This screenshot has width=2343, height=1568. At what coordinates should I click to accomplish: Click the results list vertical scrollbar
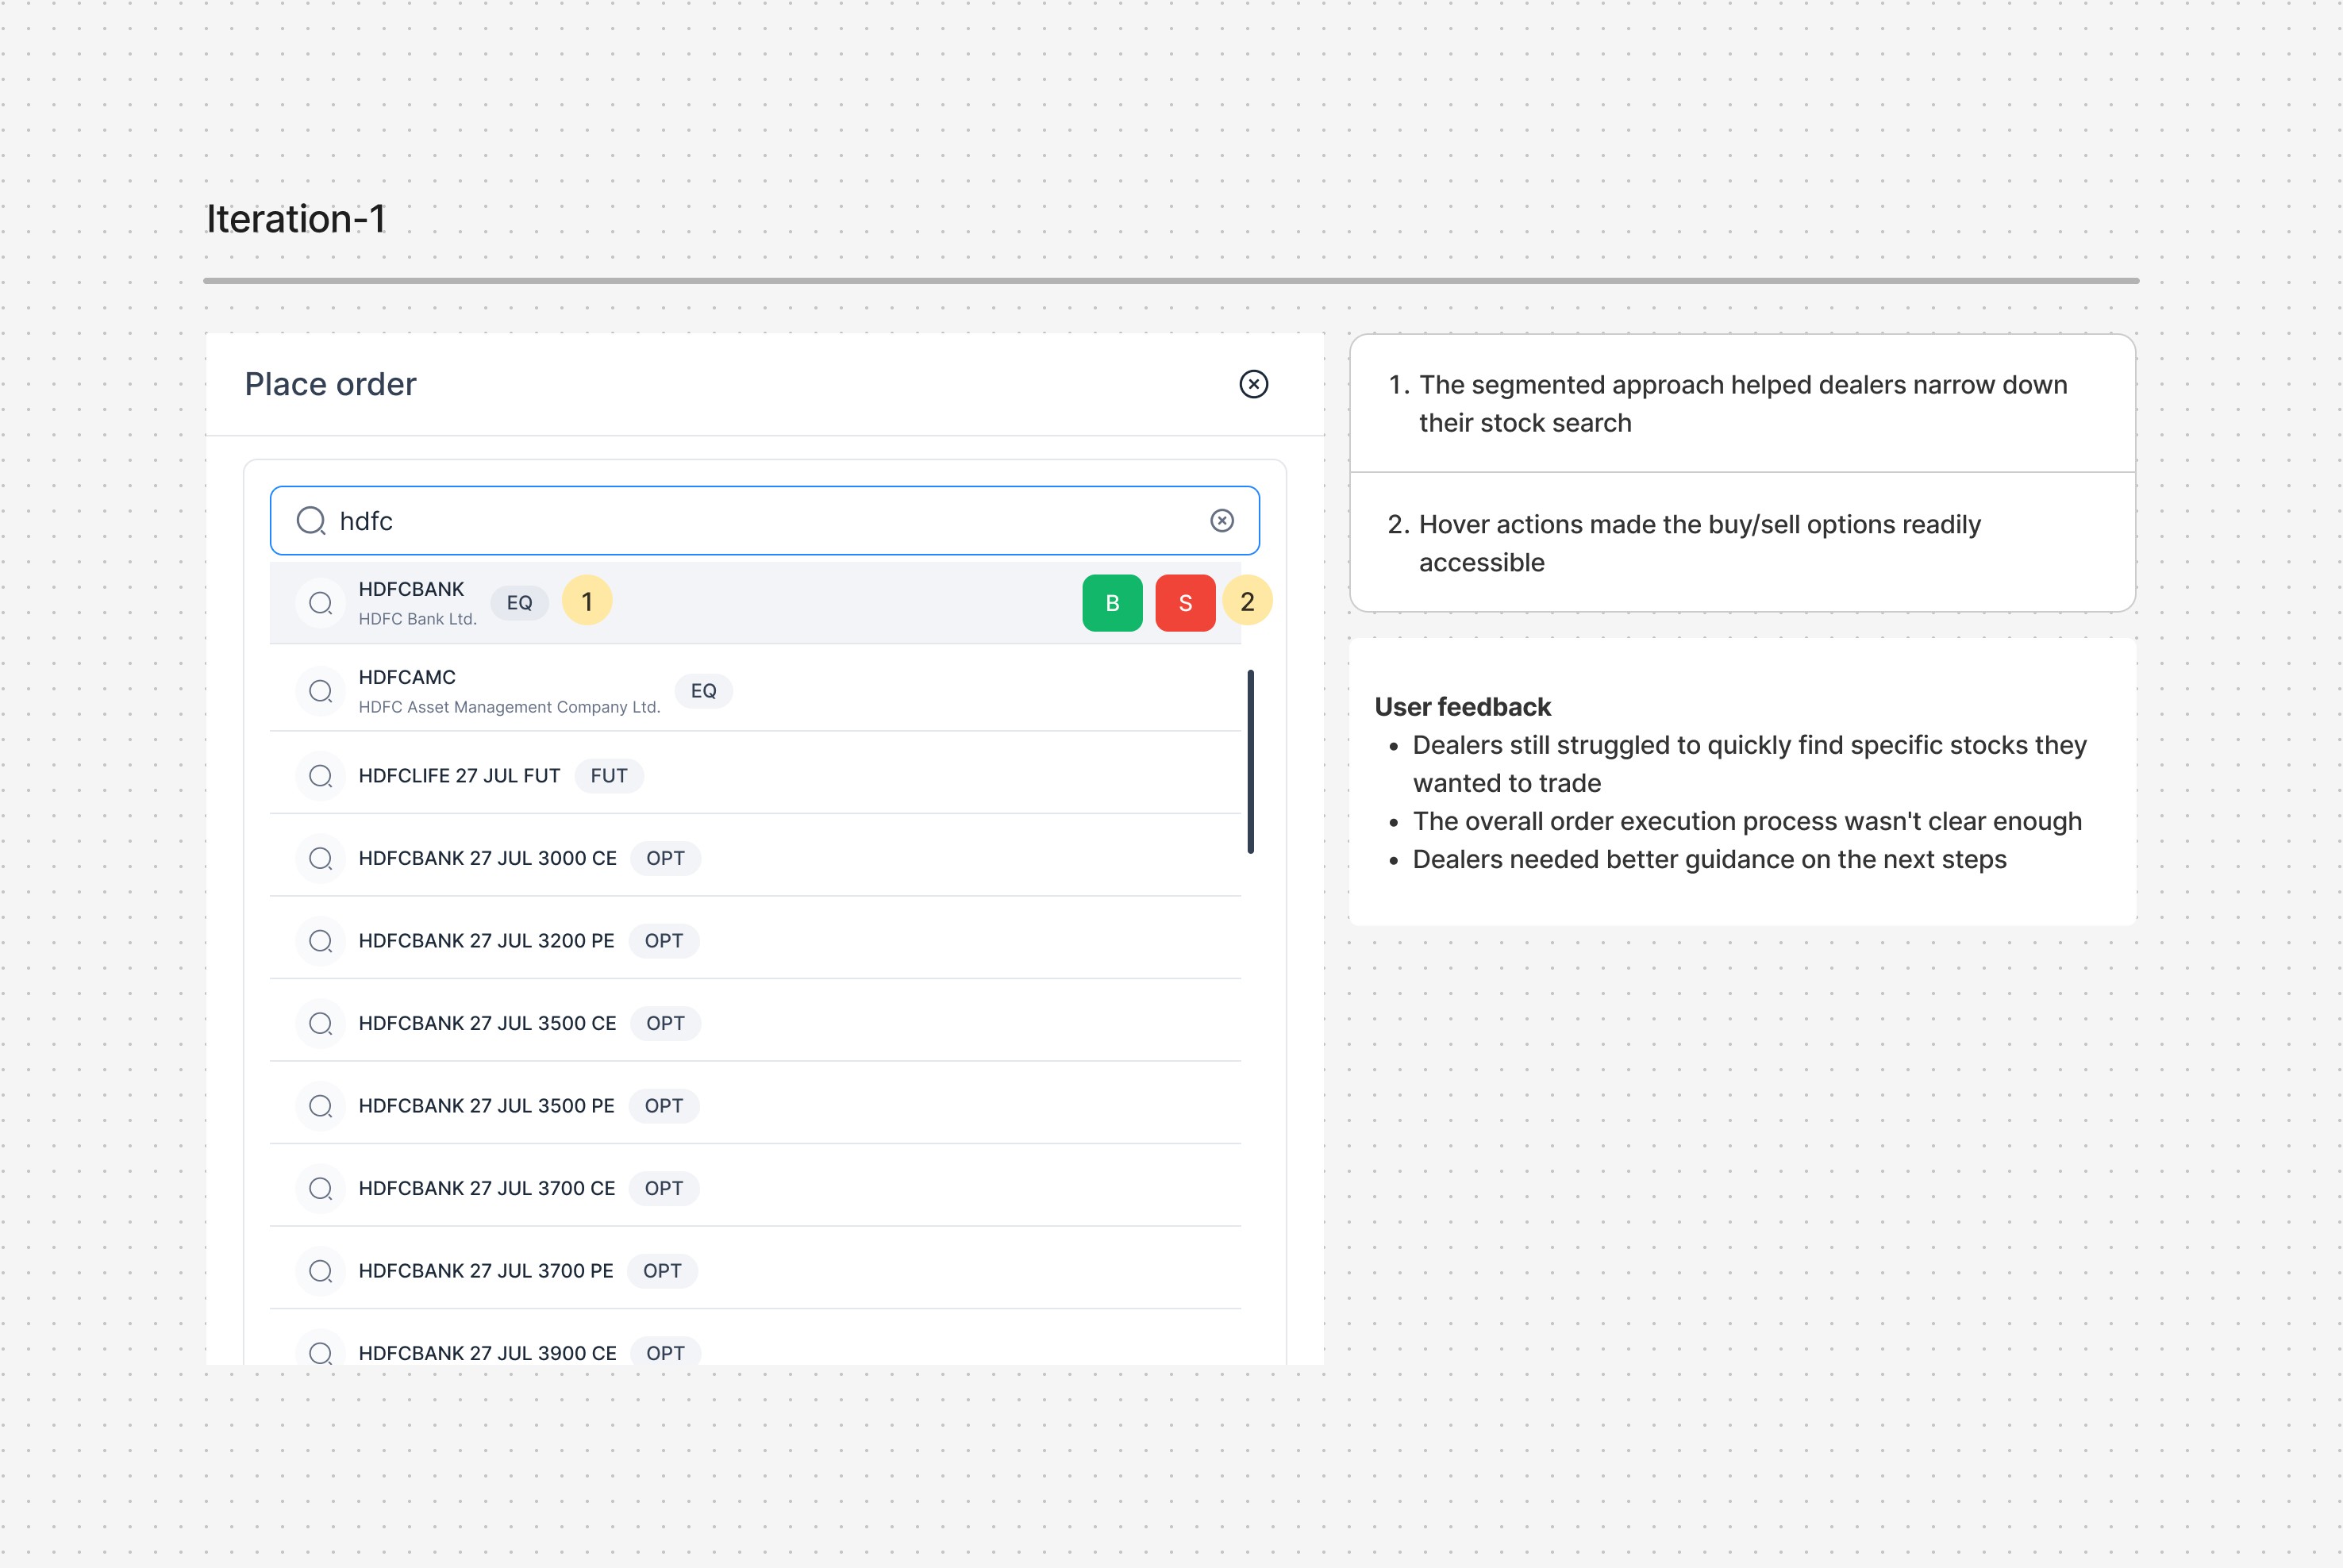tap(1250, 761)
